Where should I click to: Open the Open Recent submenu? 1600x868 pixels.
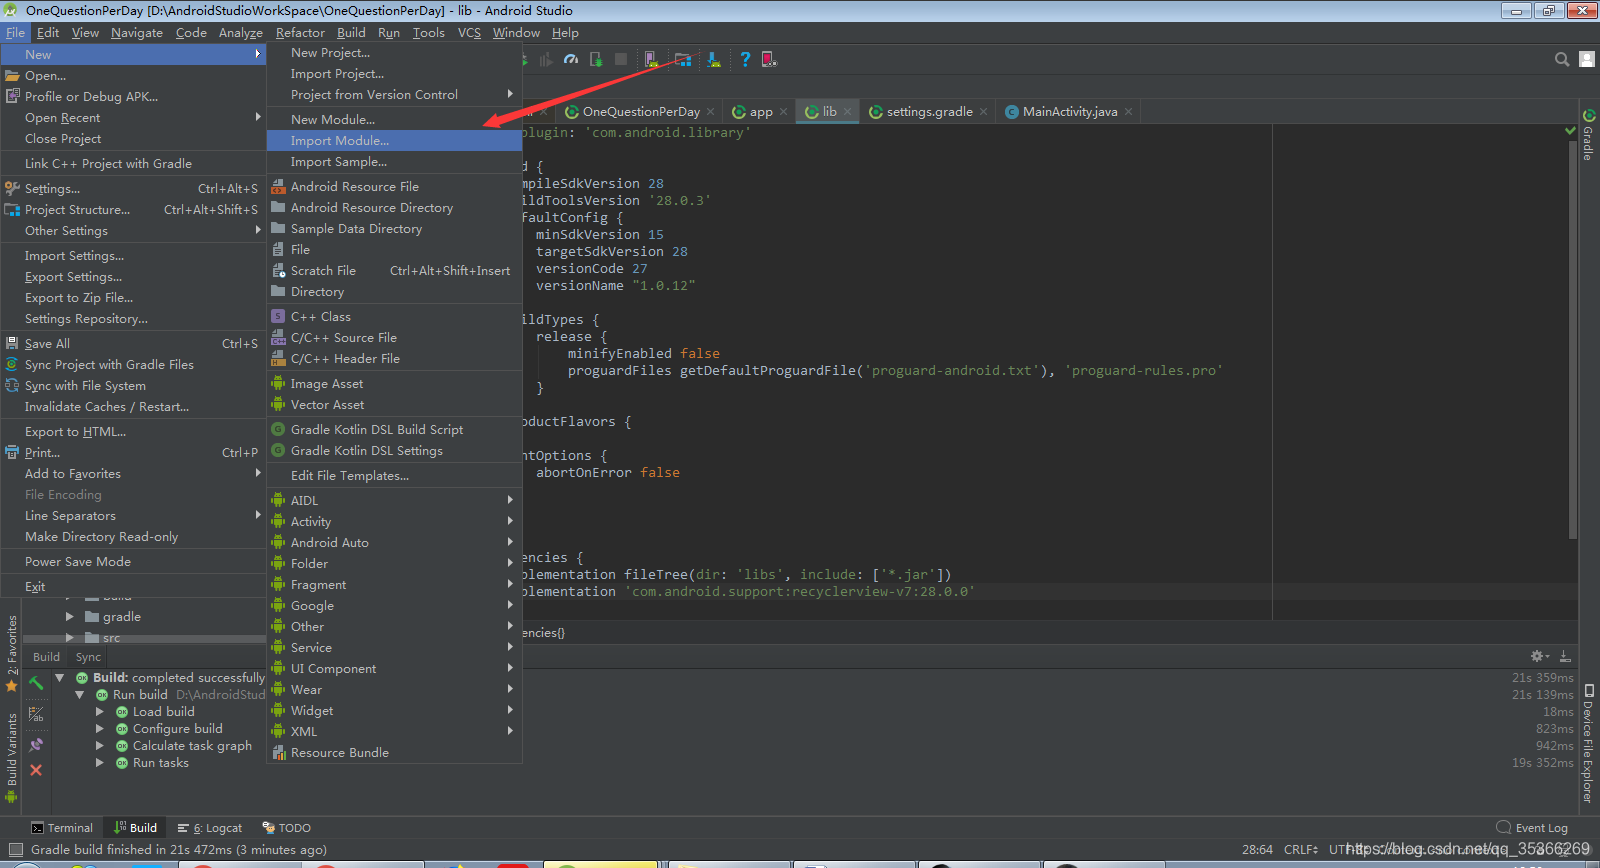(x=133, y=118)
